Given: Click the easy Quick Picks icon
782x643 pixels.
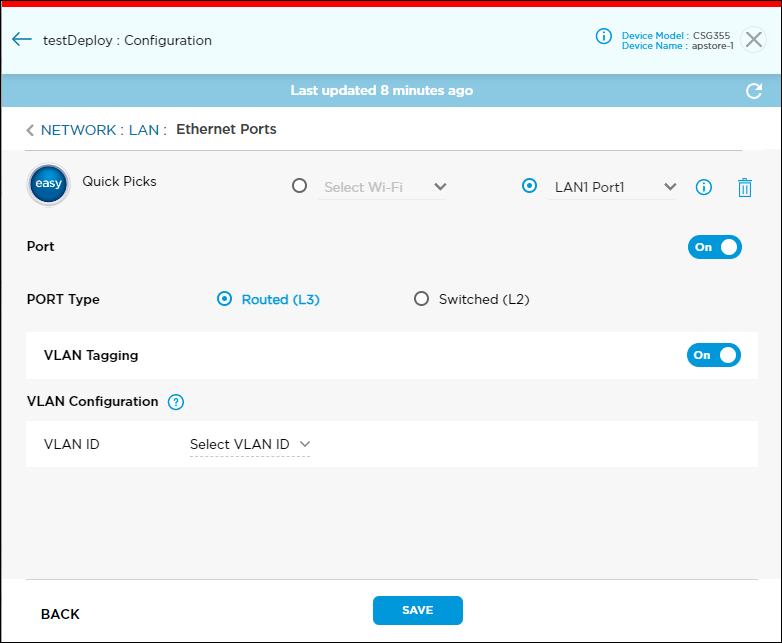Looking at the screenshot, I should [x=48, y=186].
